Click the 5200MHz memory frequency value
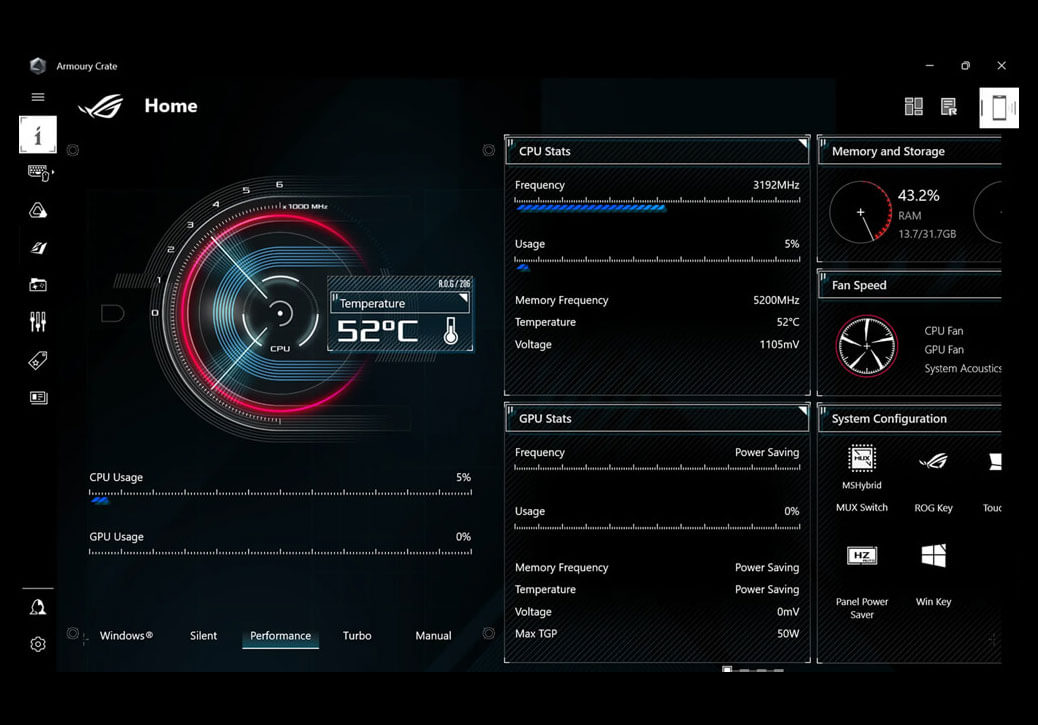 point(776,300)
